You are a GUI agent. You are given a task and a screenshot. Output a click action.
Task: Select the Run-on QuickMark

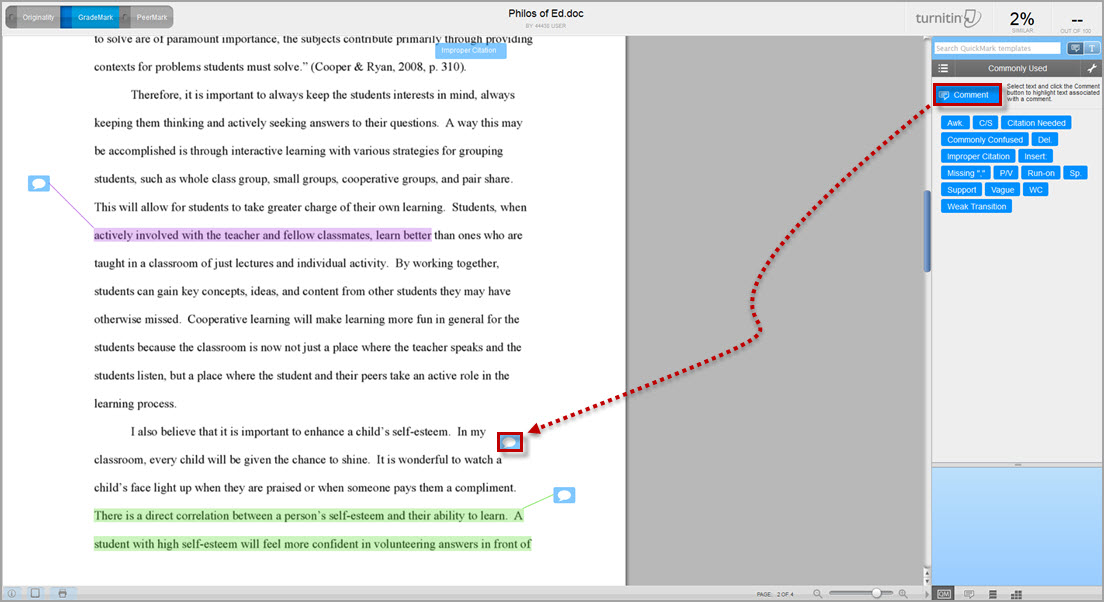(x=1041, y=173)
